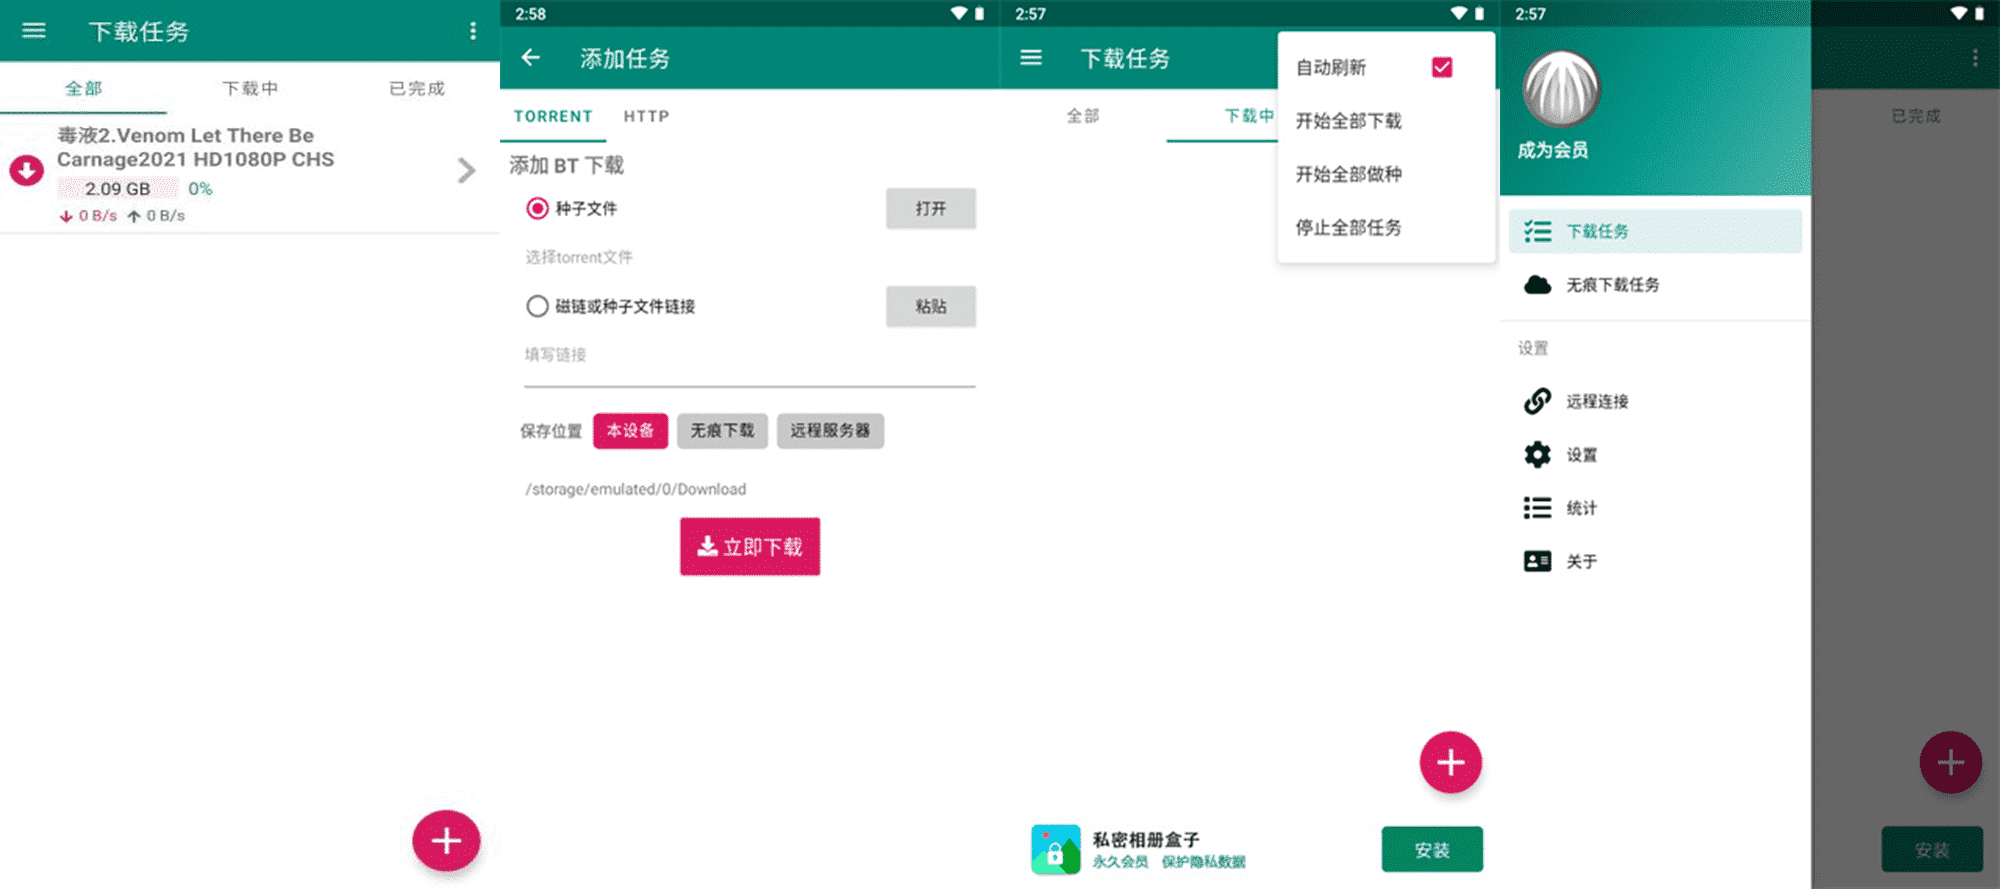This screenshot has width=2000, height=889.
Task: Choose 远程服务器 as save location
Action: point(829,431)
